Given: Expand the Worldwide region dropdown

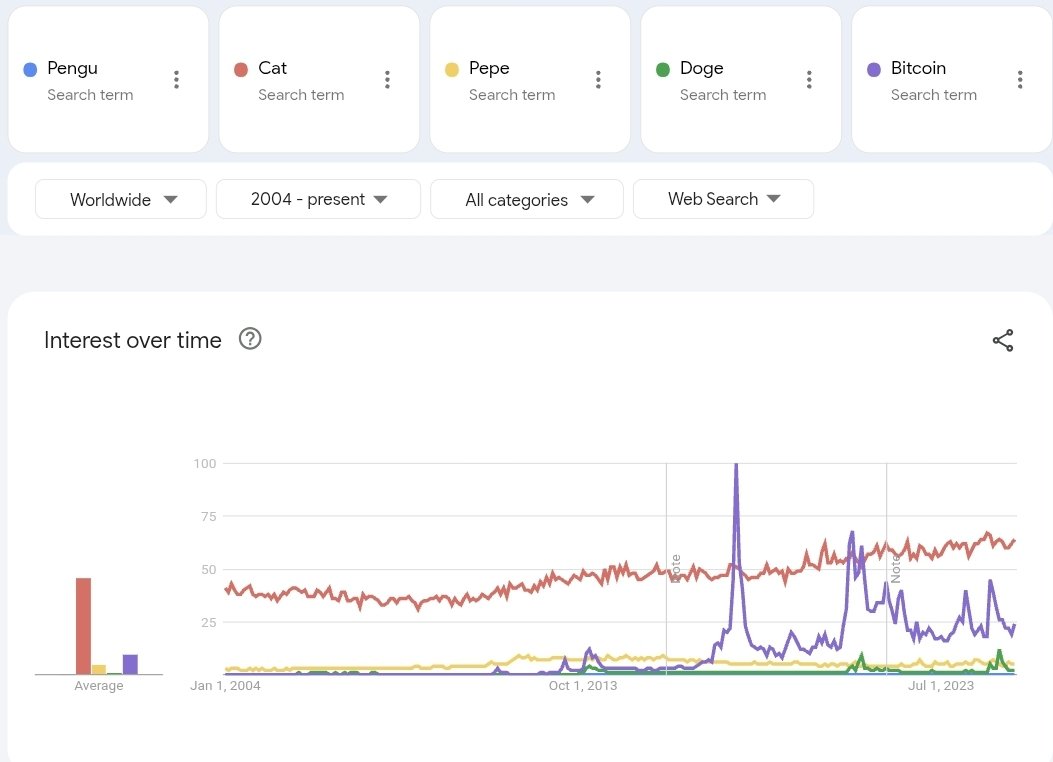Looking at the screenshot, I should [121, 199].
